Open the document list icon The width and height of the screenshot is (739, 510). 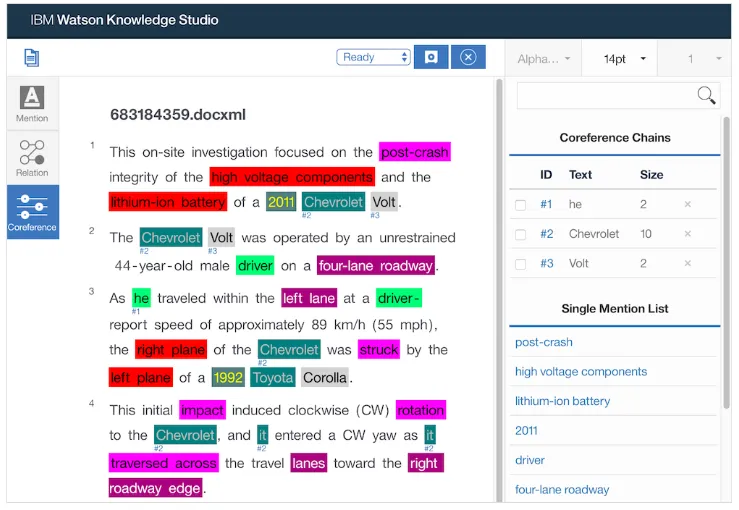pyautogui.click(x=32, y=58)
